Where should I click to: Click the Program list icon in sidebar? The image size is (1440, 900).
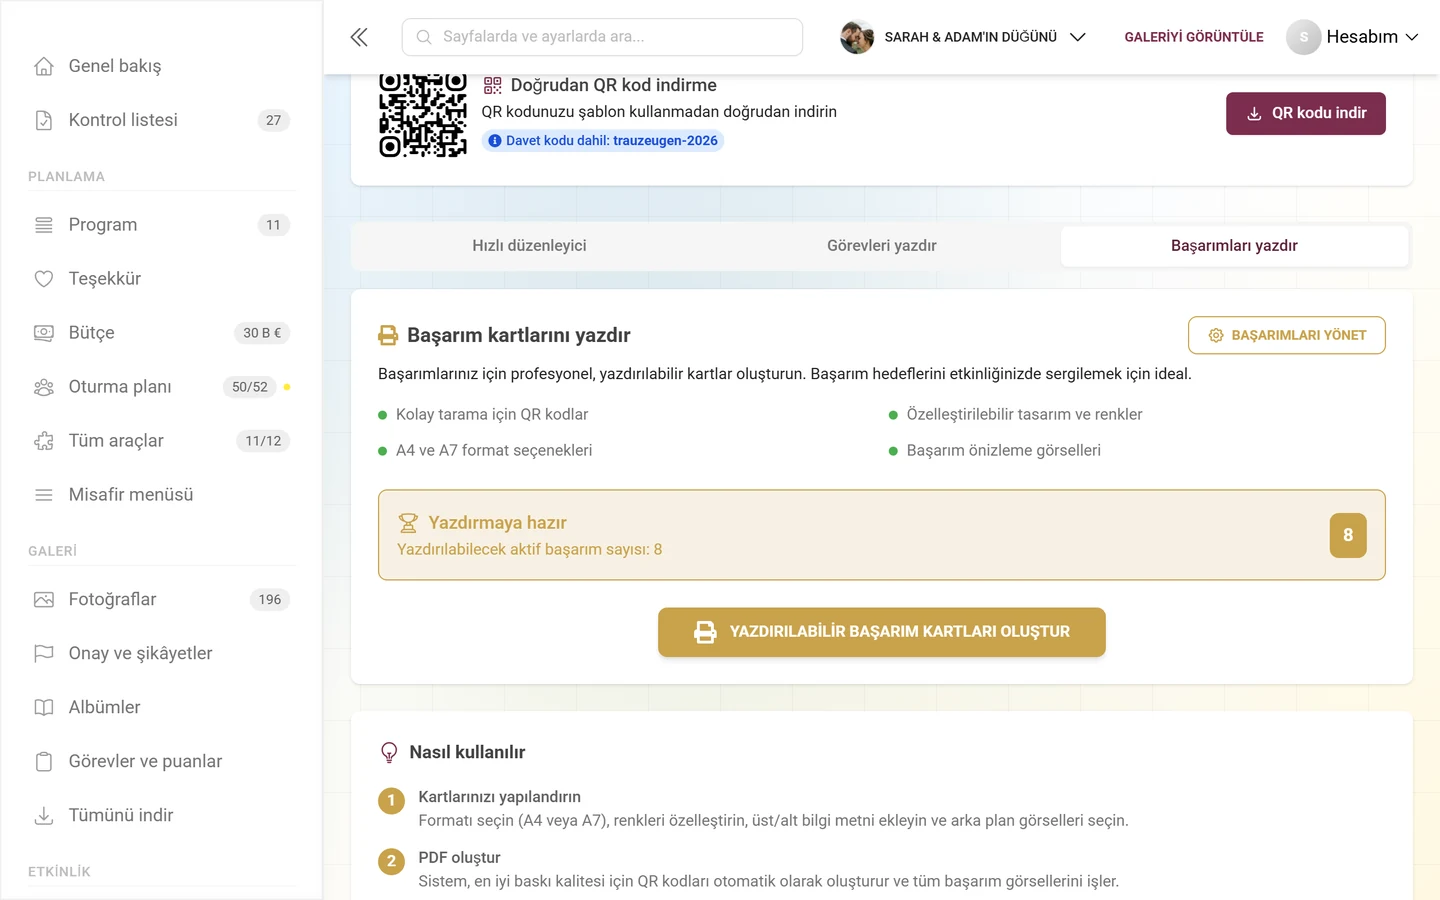(44, 225)
